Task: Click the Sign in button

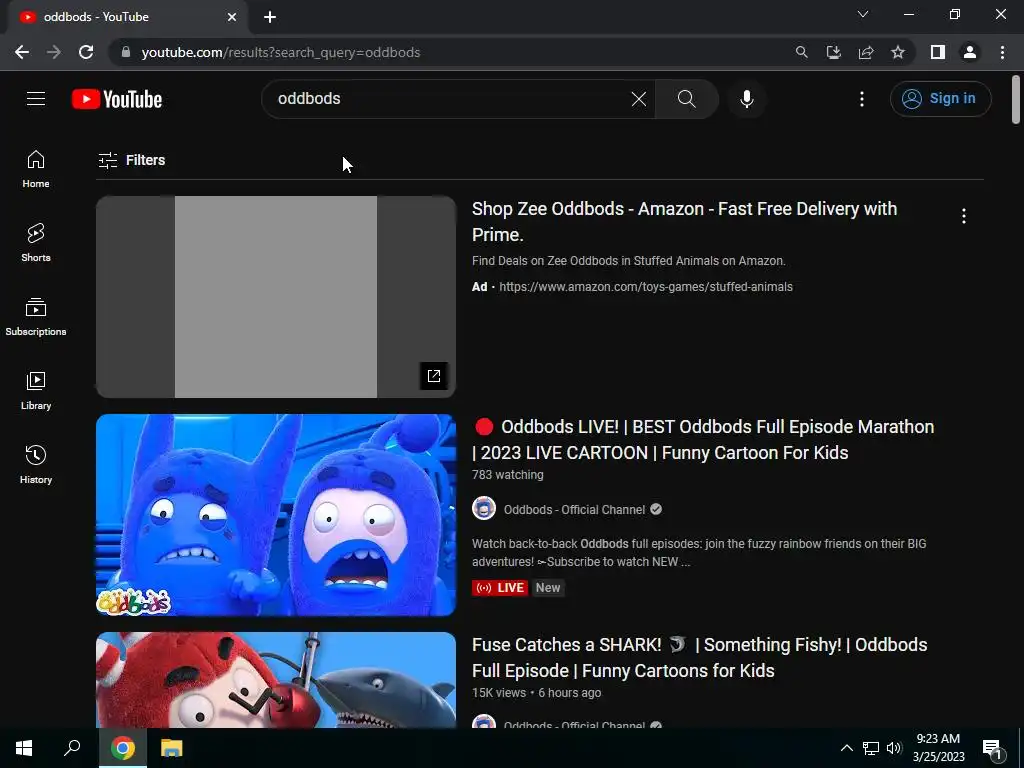Action: point(940,99)
